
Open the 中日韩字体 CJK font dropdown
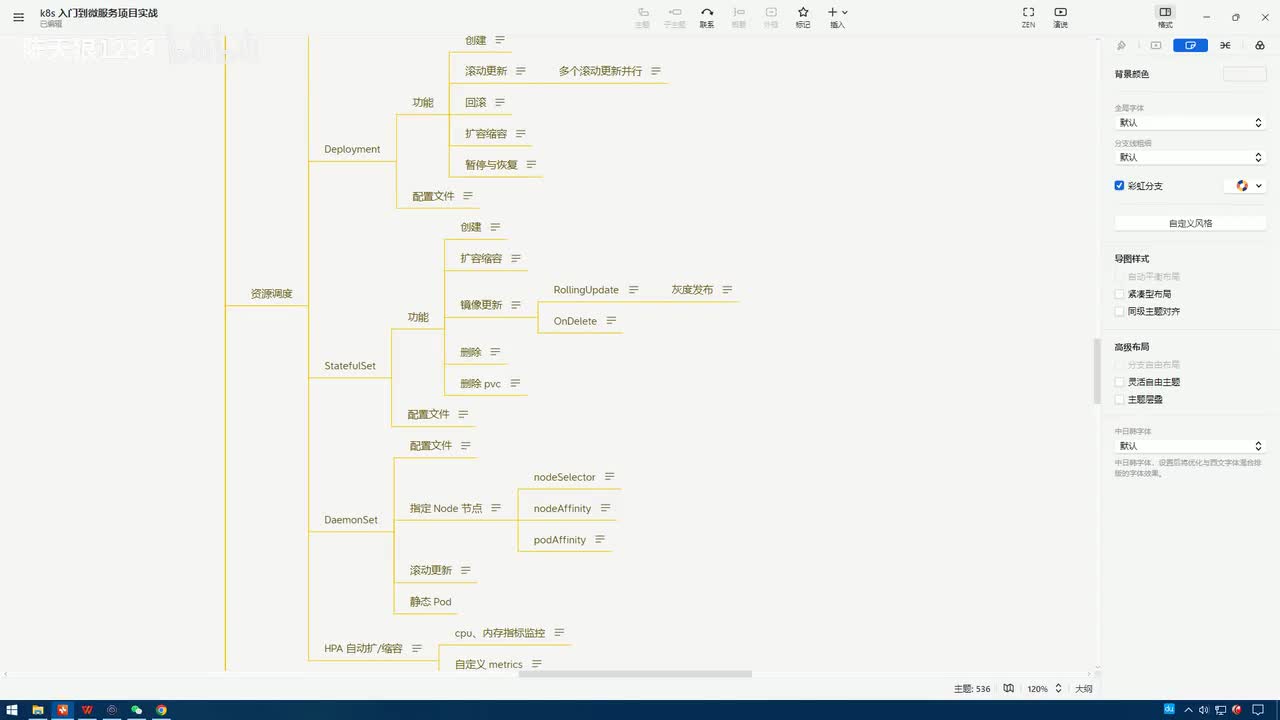1190,446
